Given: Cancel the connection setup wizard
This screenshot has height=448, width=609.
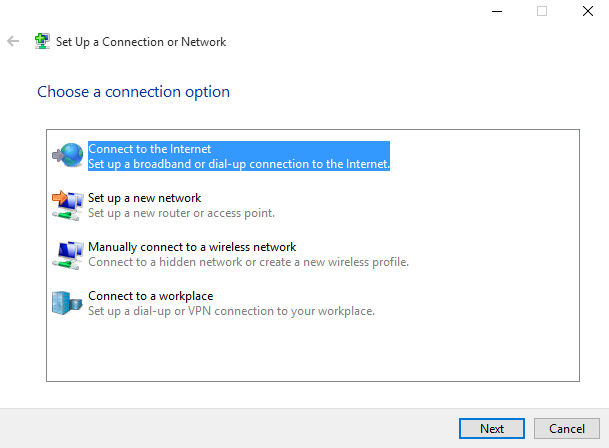Looking at the screenshot, I should point(567,429).
